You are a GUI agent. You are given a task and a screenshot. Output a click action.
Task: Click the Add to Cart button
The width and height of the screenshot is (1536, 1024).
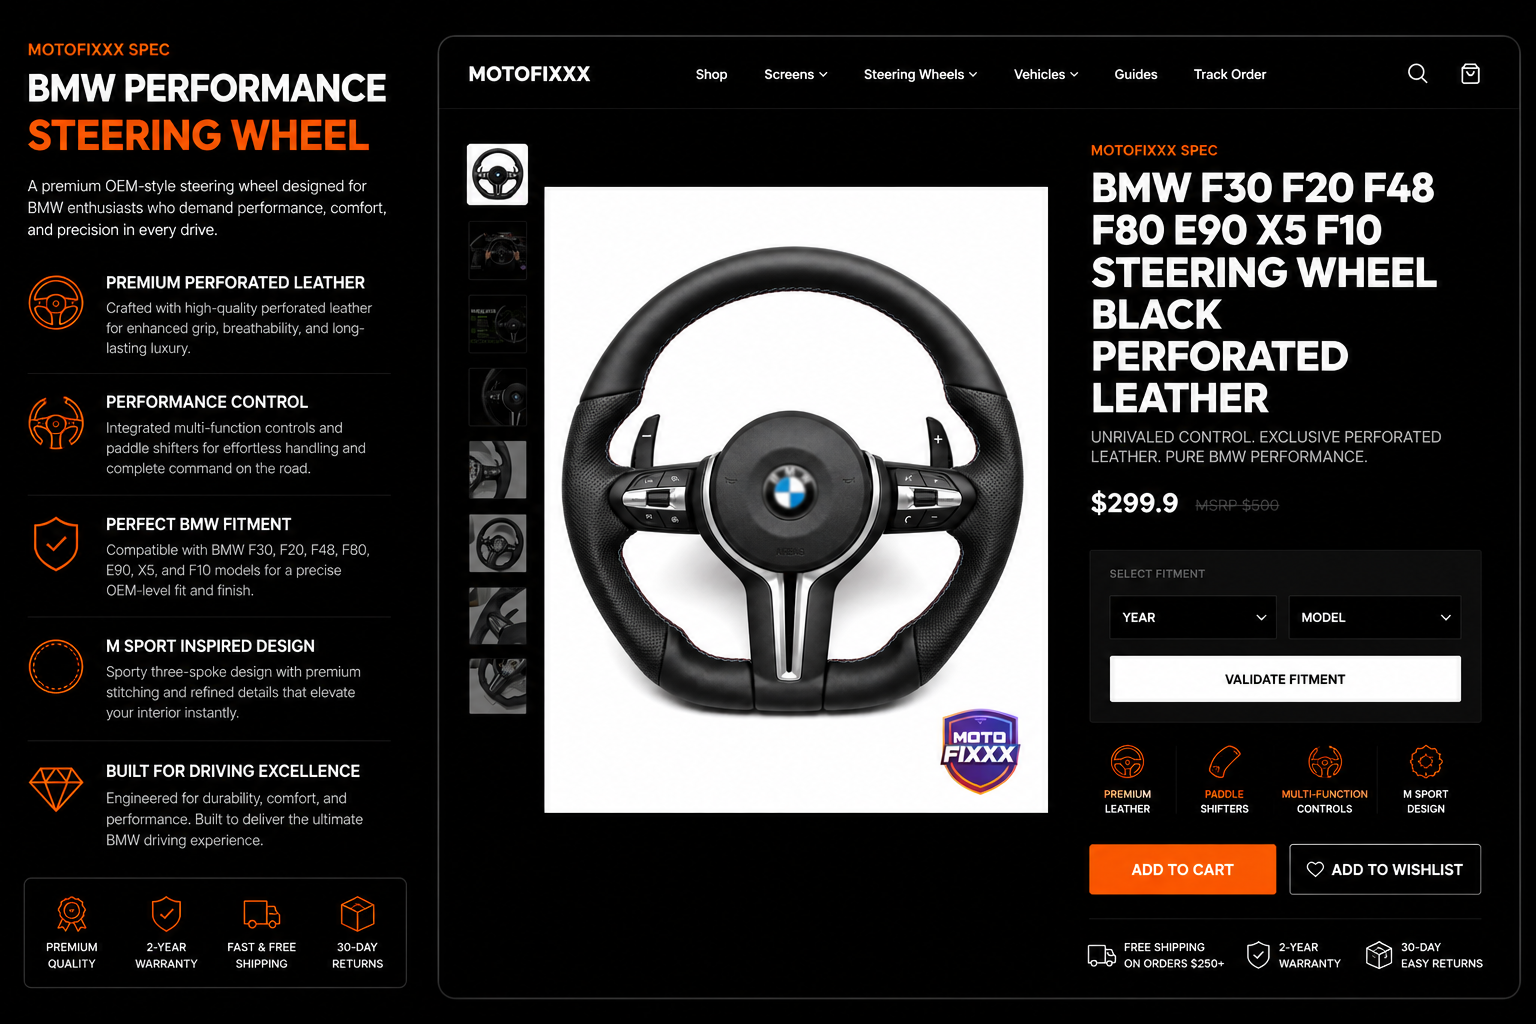1182,870
